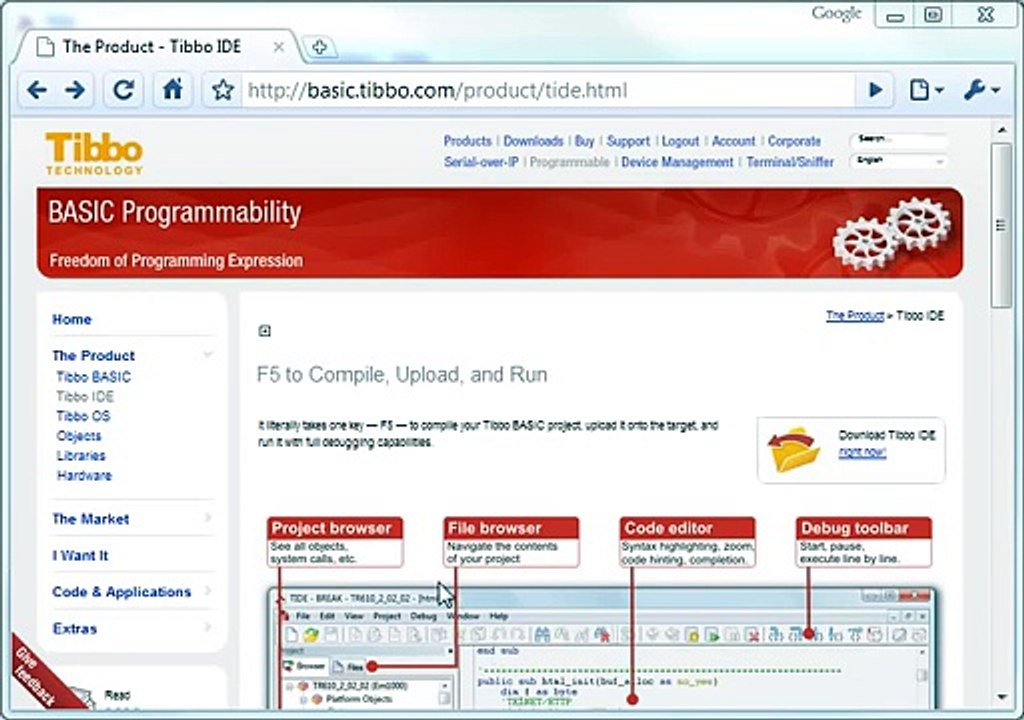The image size is (1024, 720).
Task: Open the English language dropdown
Action: pyautogui.click(x=899, y=161)
